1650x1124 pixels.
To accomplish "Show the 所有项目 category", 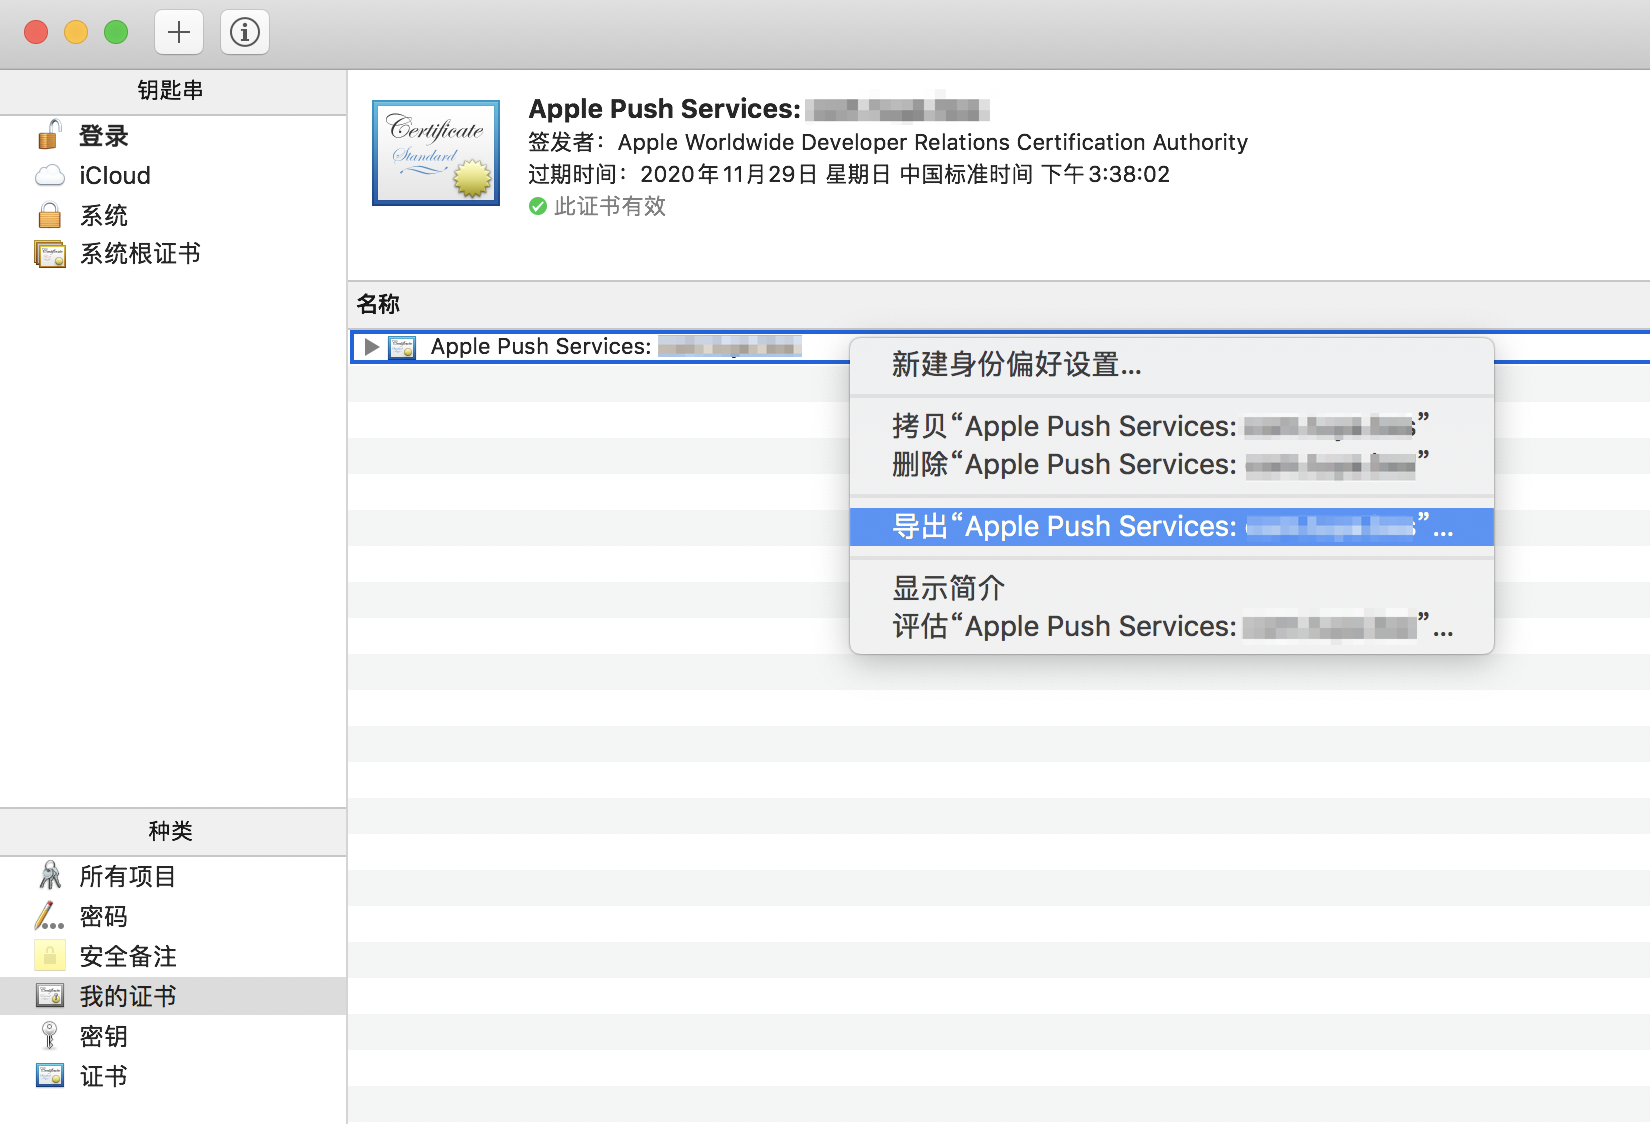I will point(128,877).
